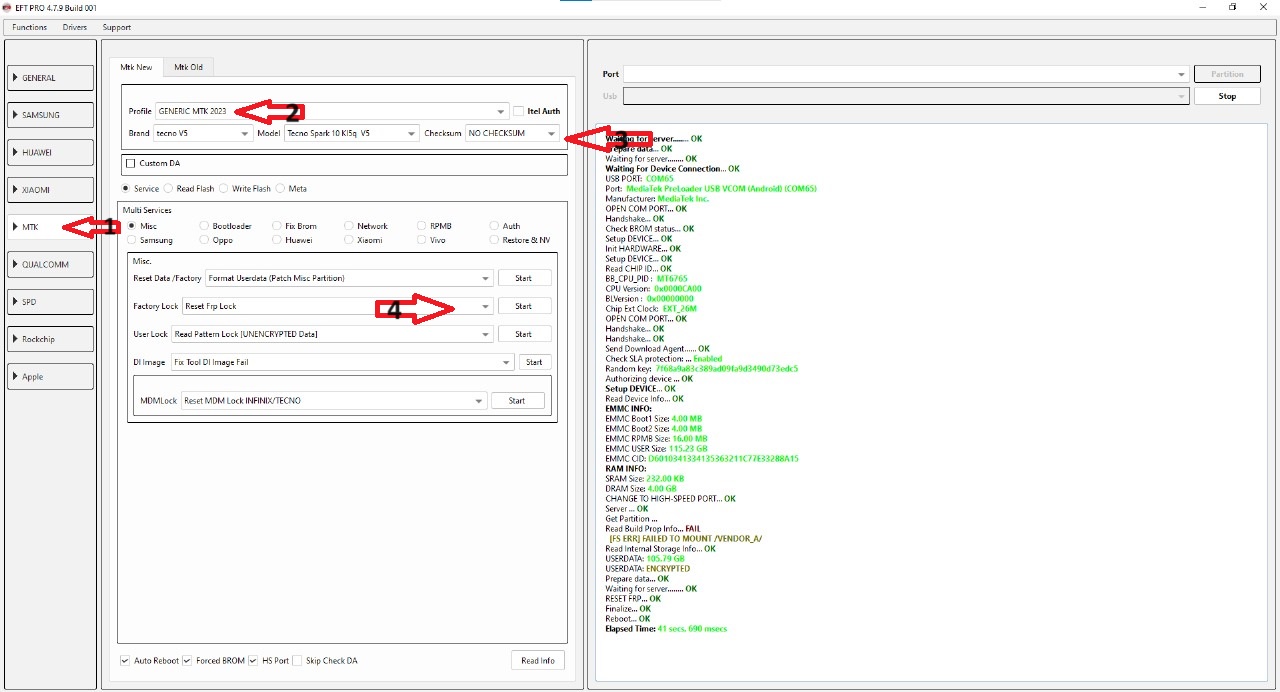Select the Service radio button
This screenshot has width=1280, height=692.
pyautogui.click(x=126, y=188)
